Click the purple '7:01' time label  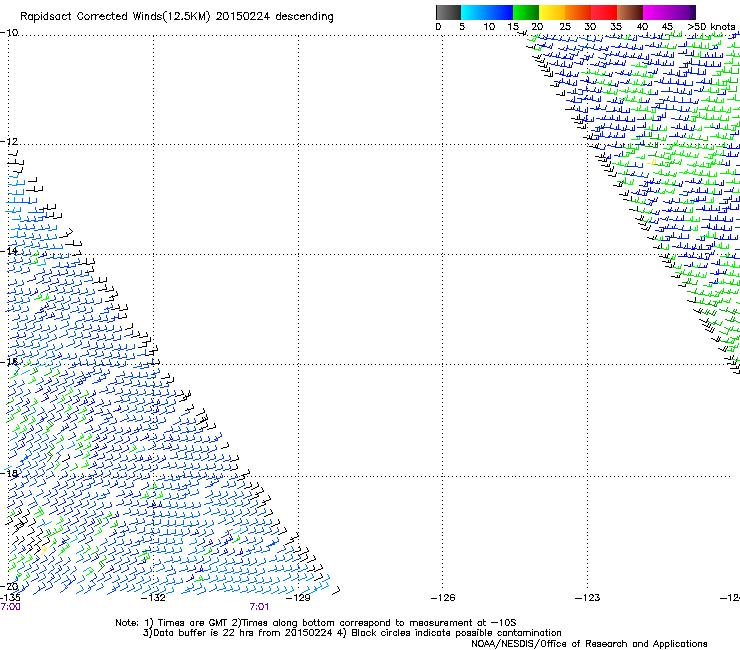259,607
